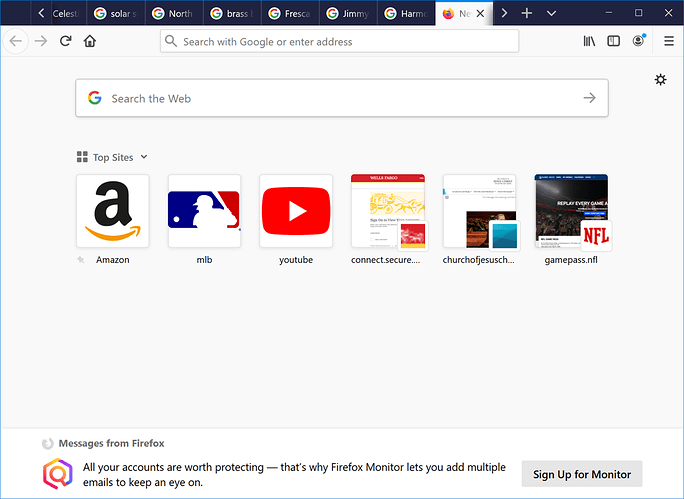The height and width of the screenshot is (499, 684).
Task: Go back with the back arrow button
Action: [x=16, y=41]
